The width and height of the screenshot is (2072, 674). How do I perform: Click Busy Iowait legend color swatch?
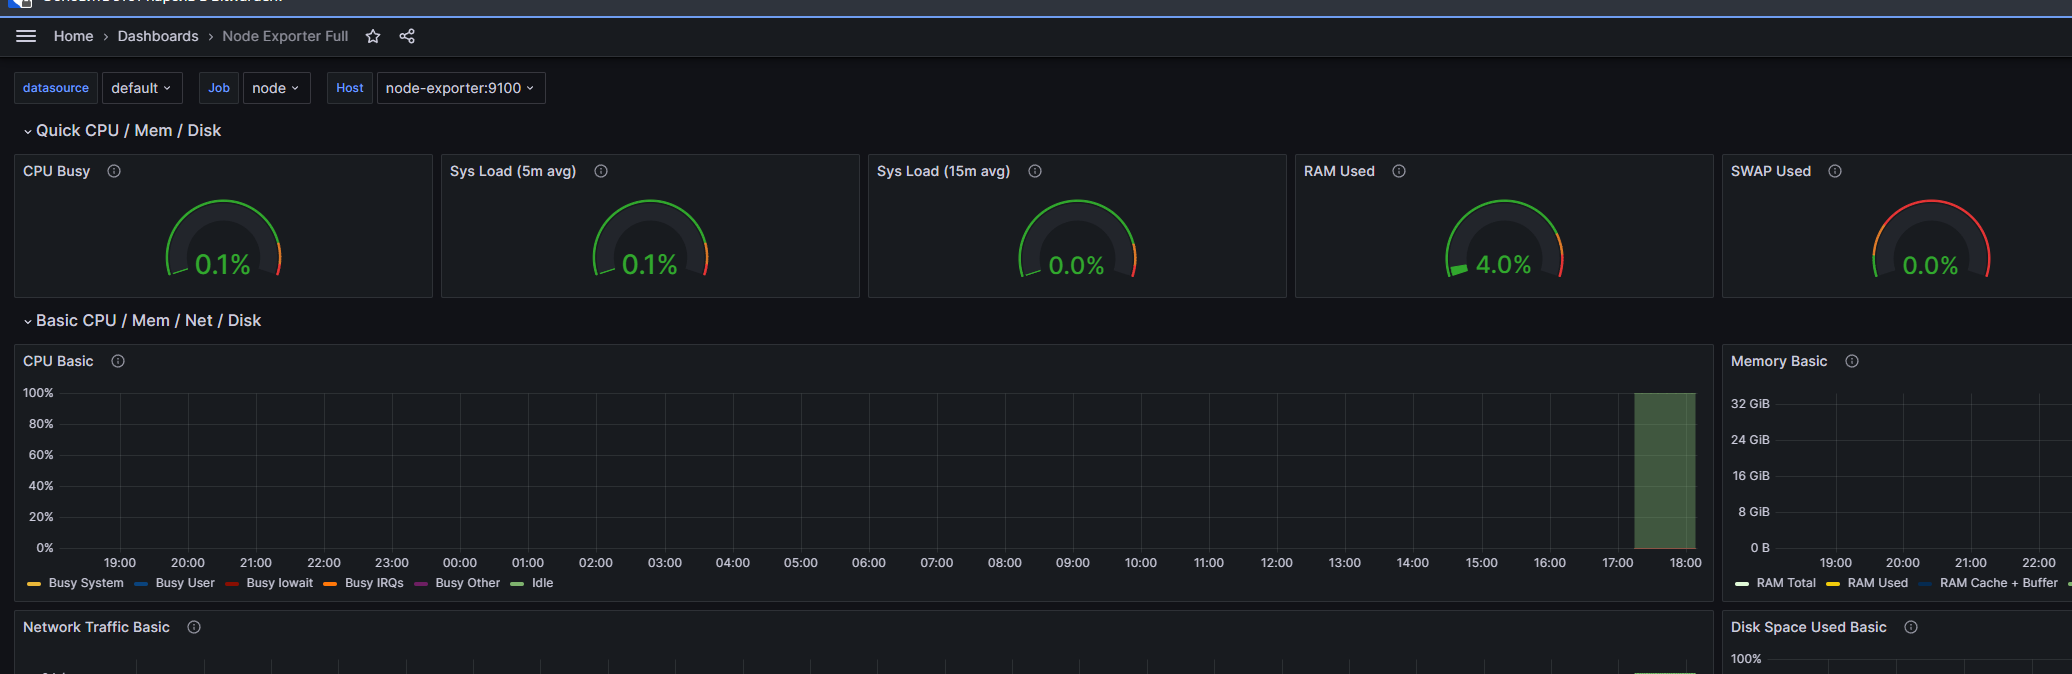pos(233,584)
